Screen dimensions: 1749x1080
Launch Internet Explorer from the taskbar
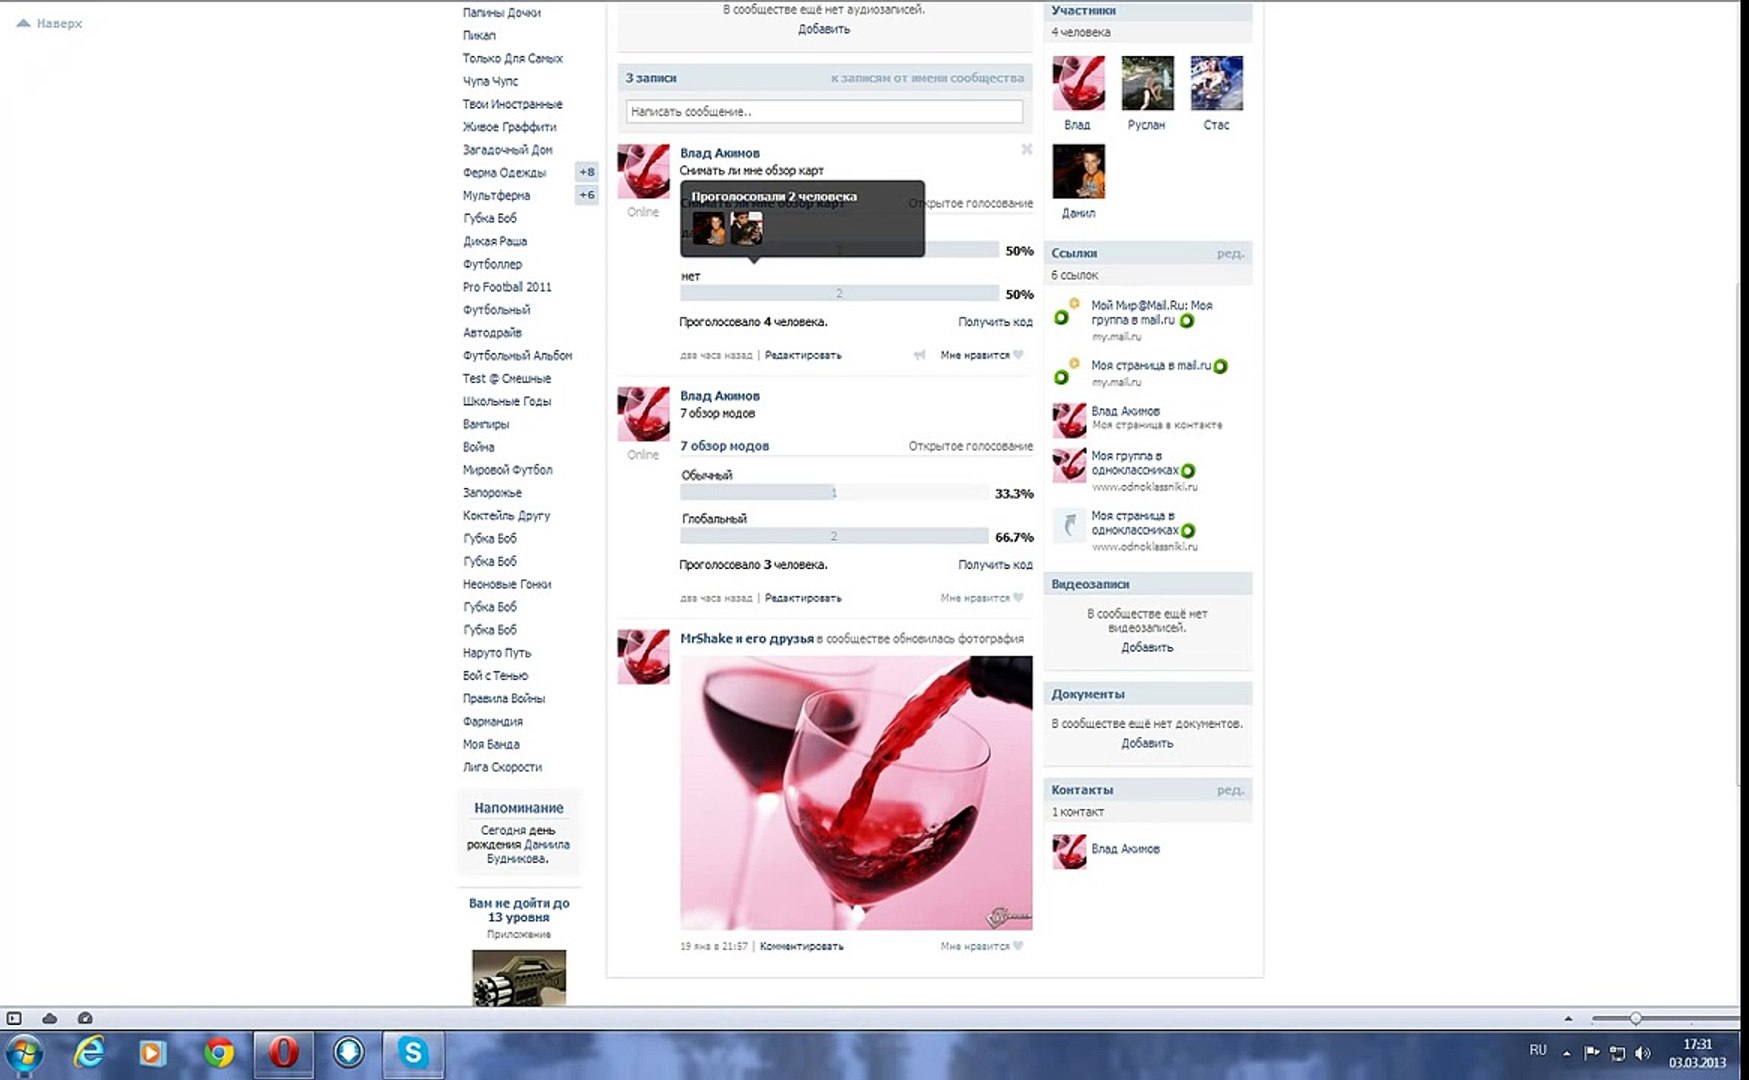click(x=89, y=1053)
